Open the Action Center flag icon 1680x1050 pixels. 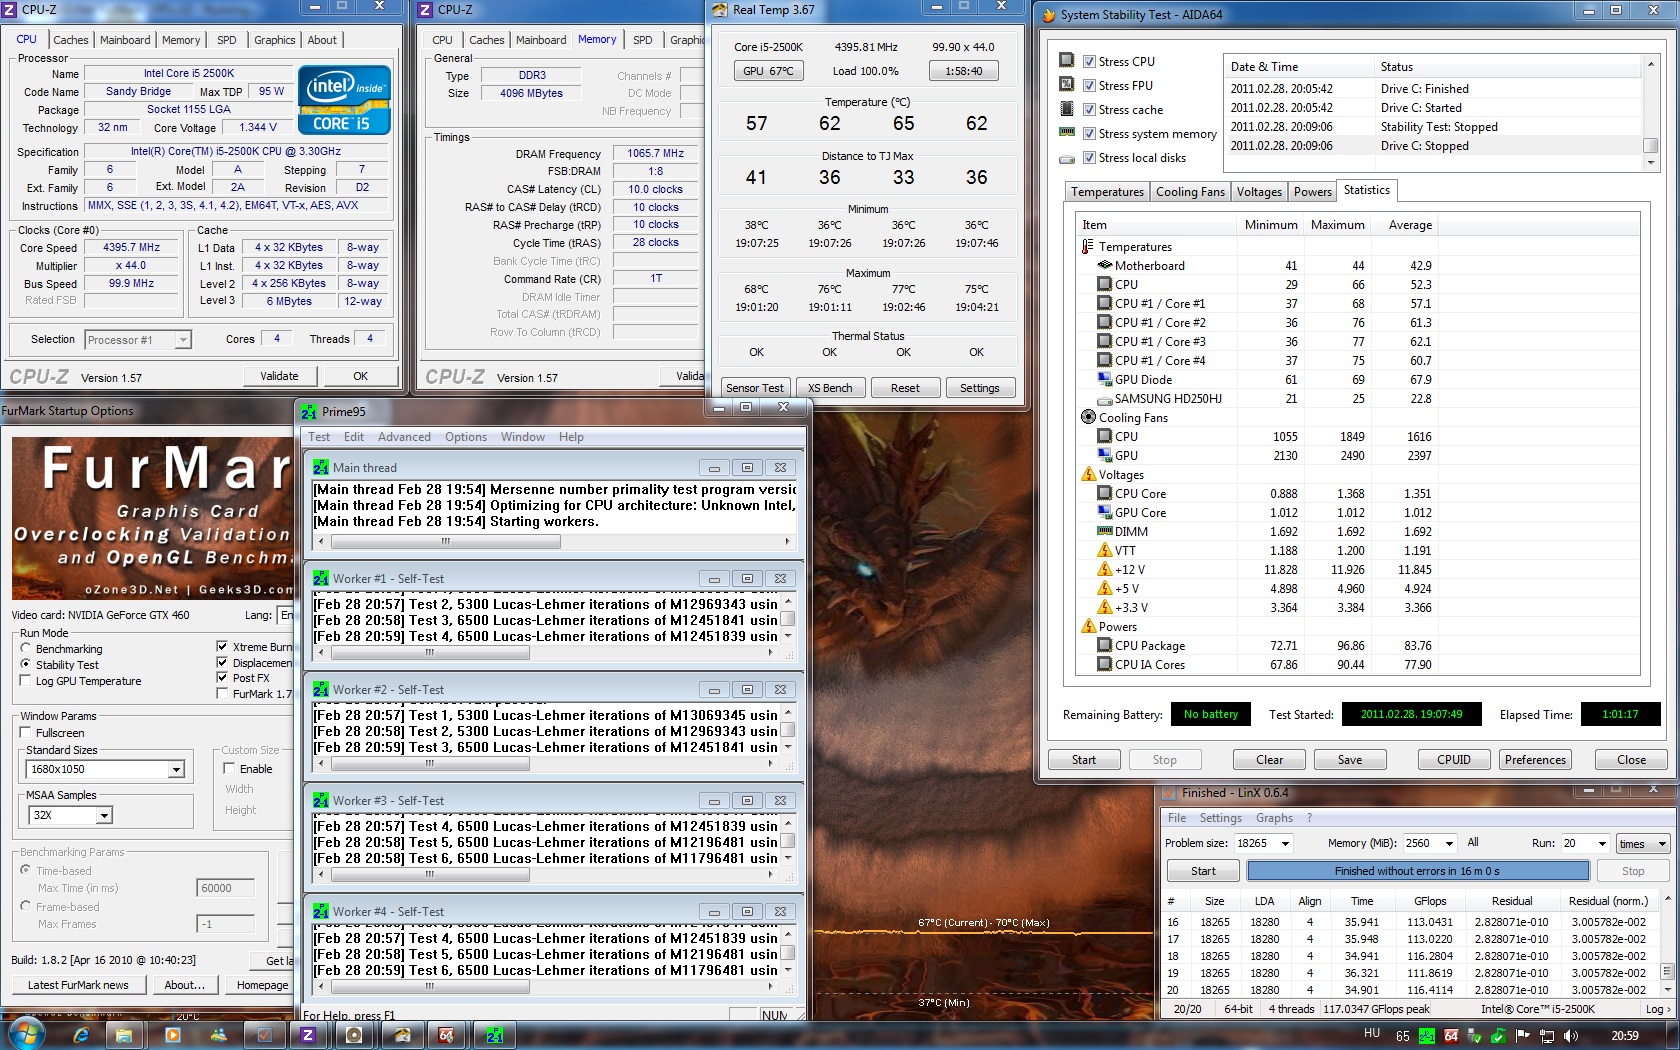click(1523, 1036)
